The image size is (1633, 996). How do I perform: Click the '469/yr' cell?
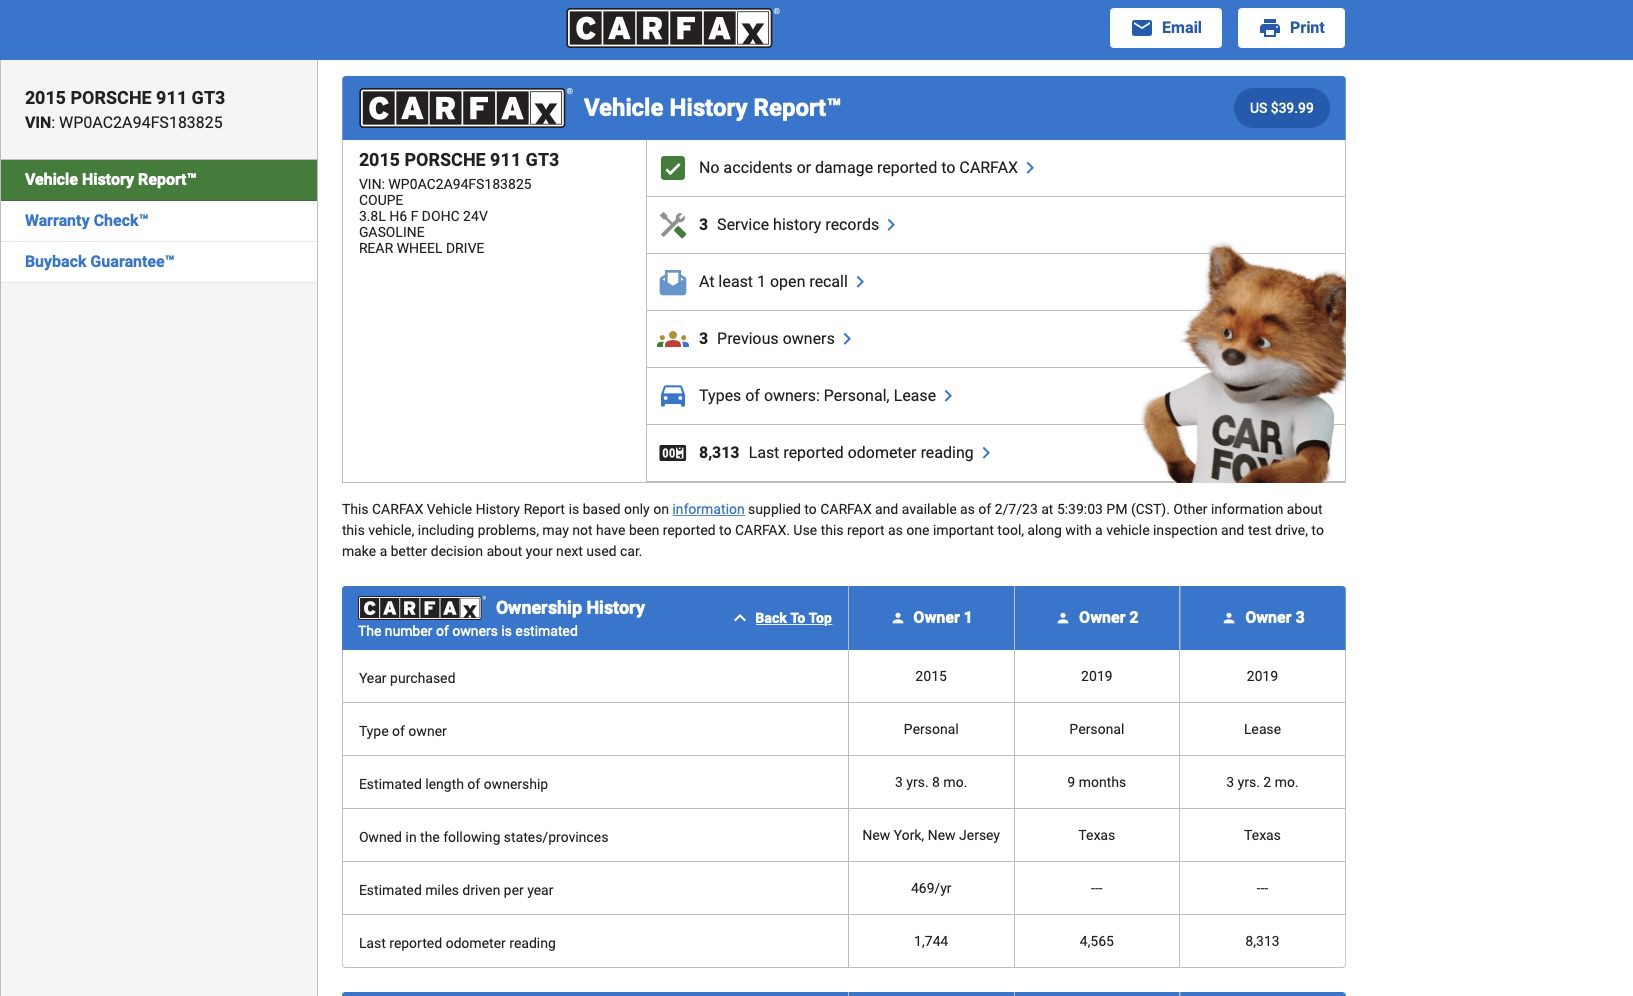(x=931, y=888)
